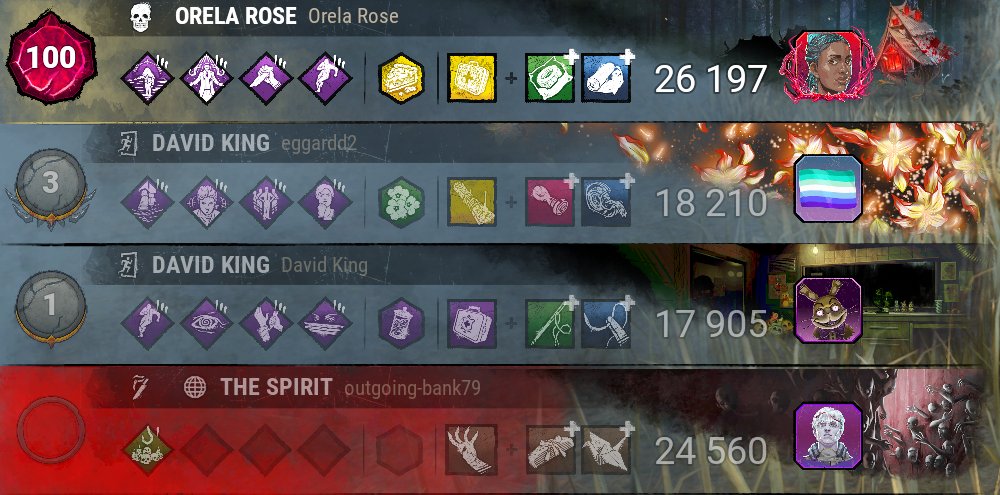Viewport: 1000px width, 495px height.
Task: Click the eggardd2 player name
Action: (x=318, y=144)
